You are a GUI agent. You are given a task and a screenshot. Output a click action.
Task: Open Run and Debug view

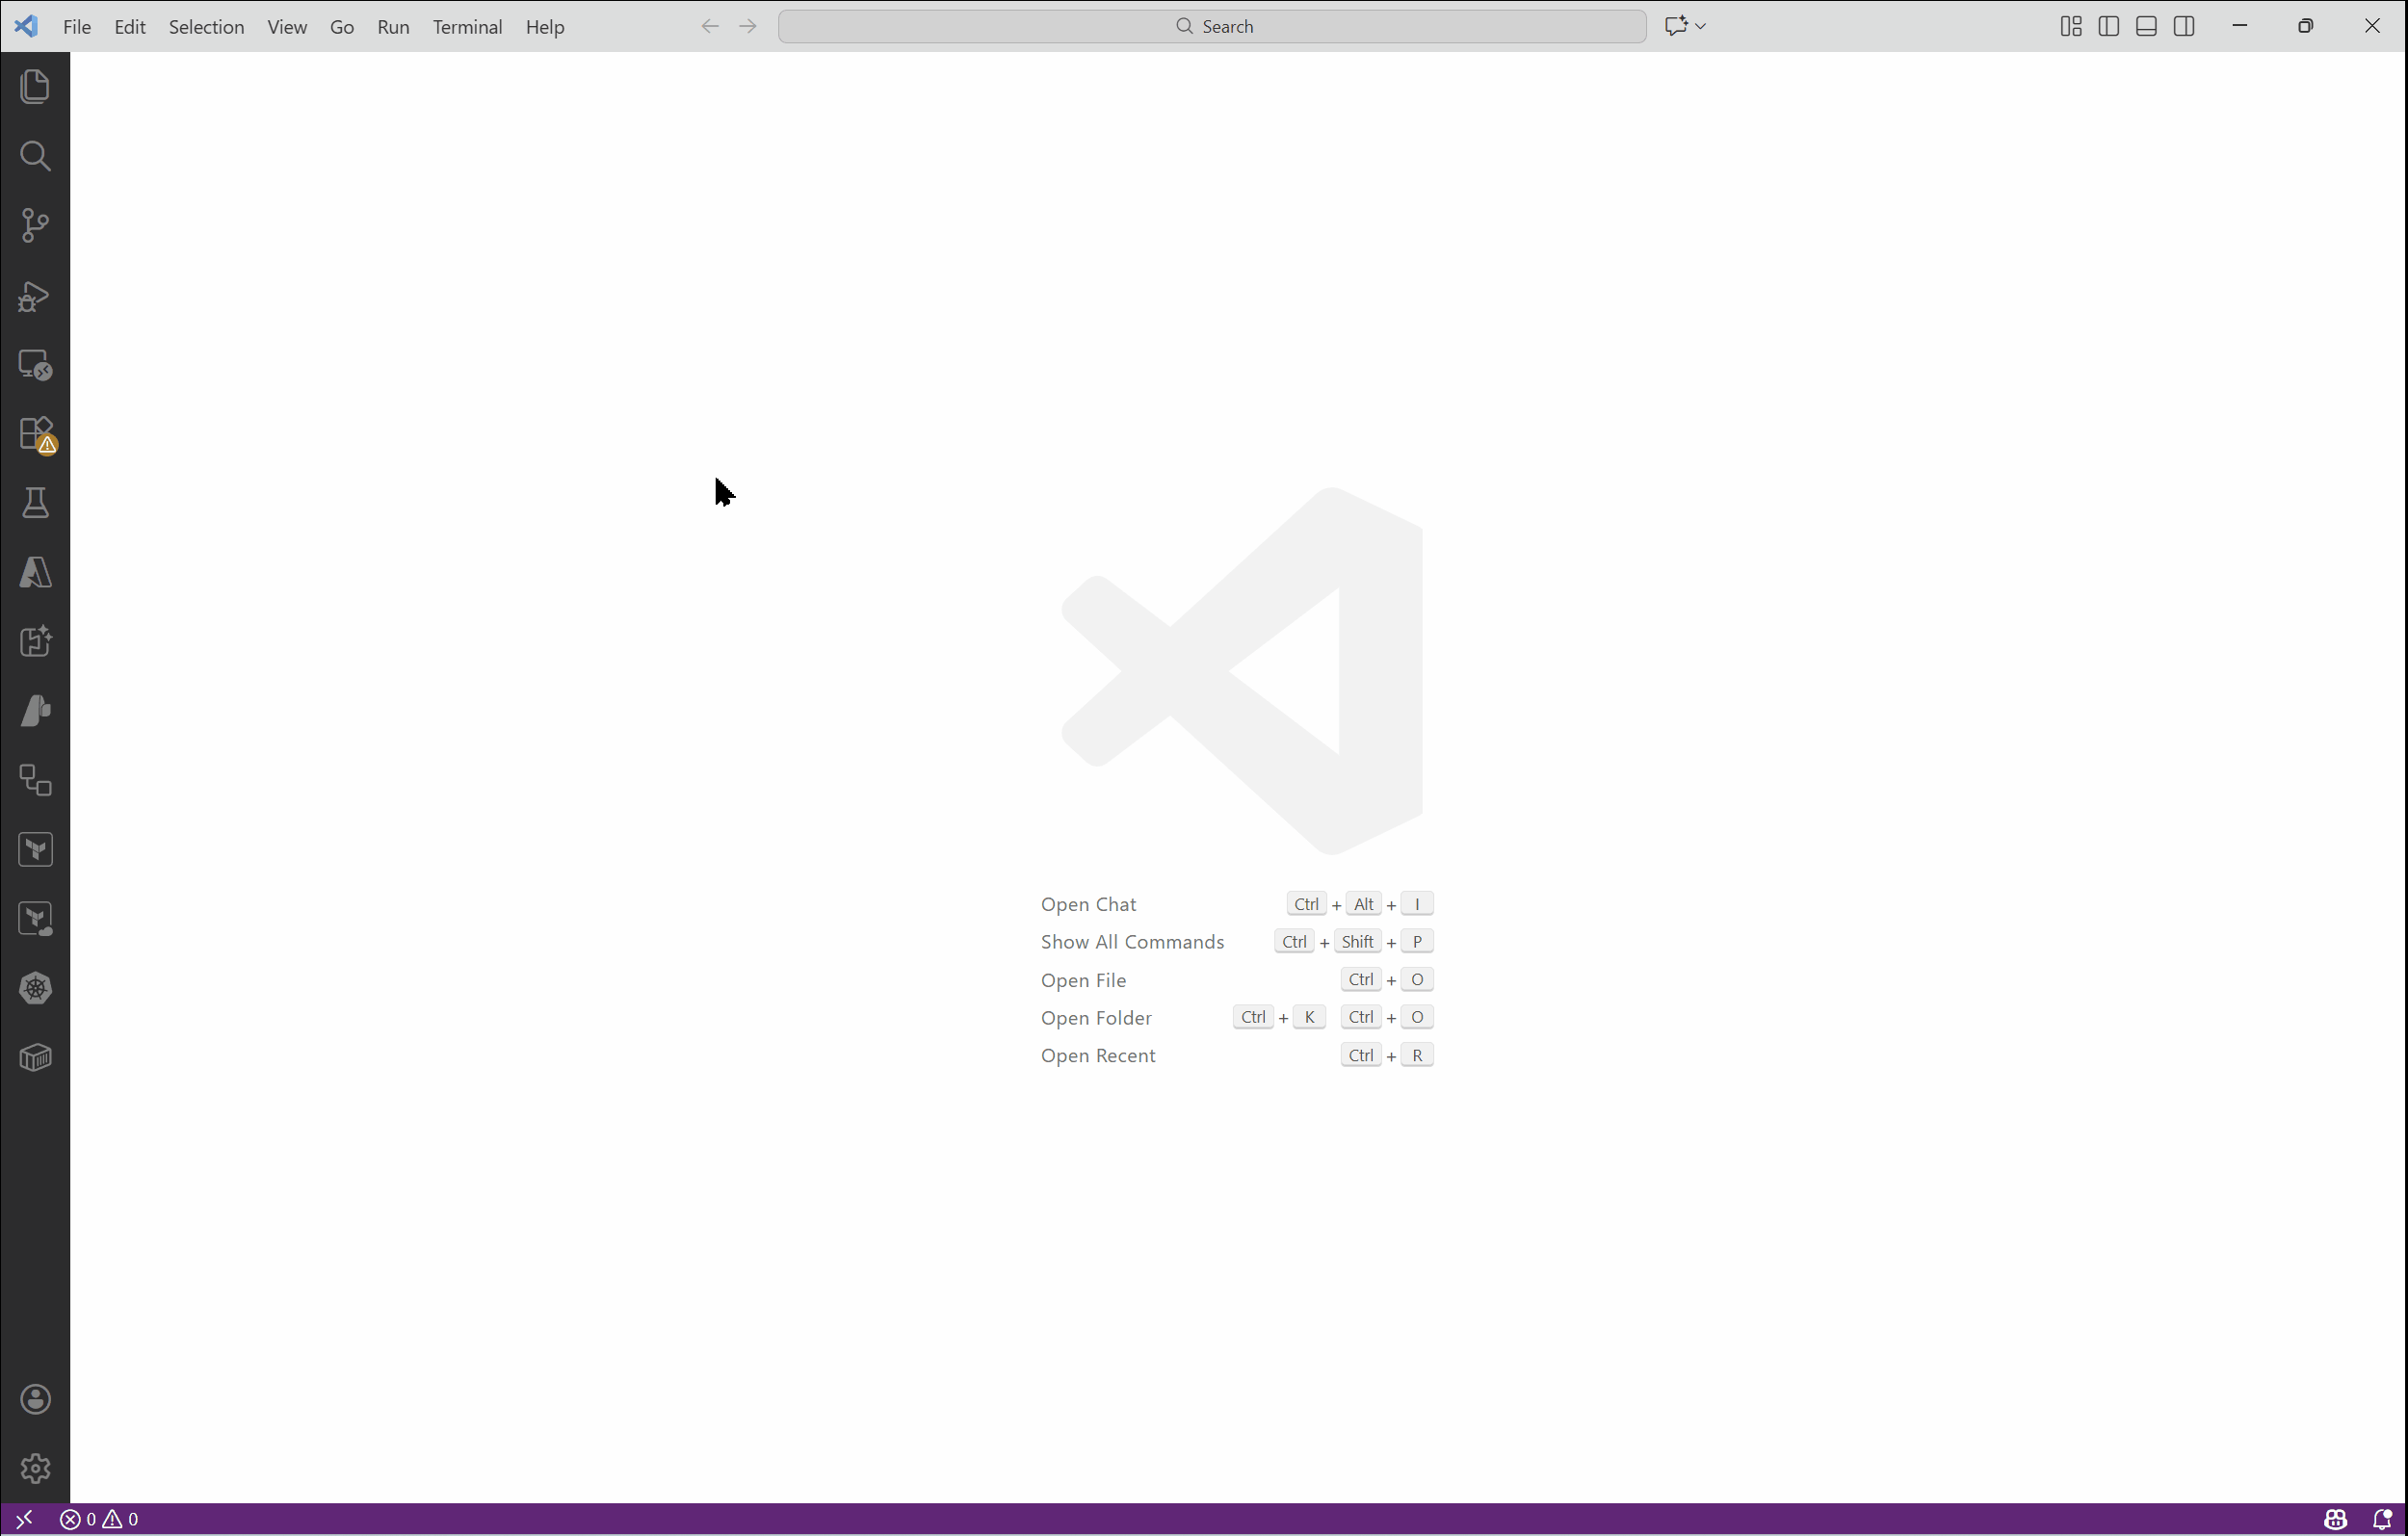[35, 295]
